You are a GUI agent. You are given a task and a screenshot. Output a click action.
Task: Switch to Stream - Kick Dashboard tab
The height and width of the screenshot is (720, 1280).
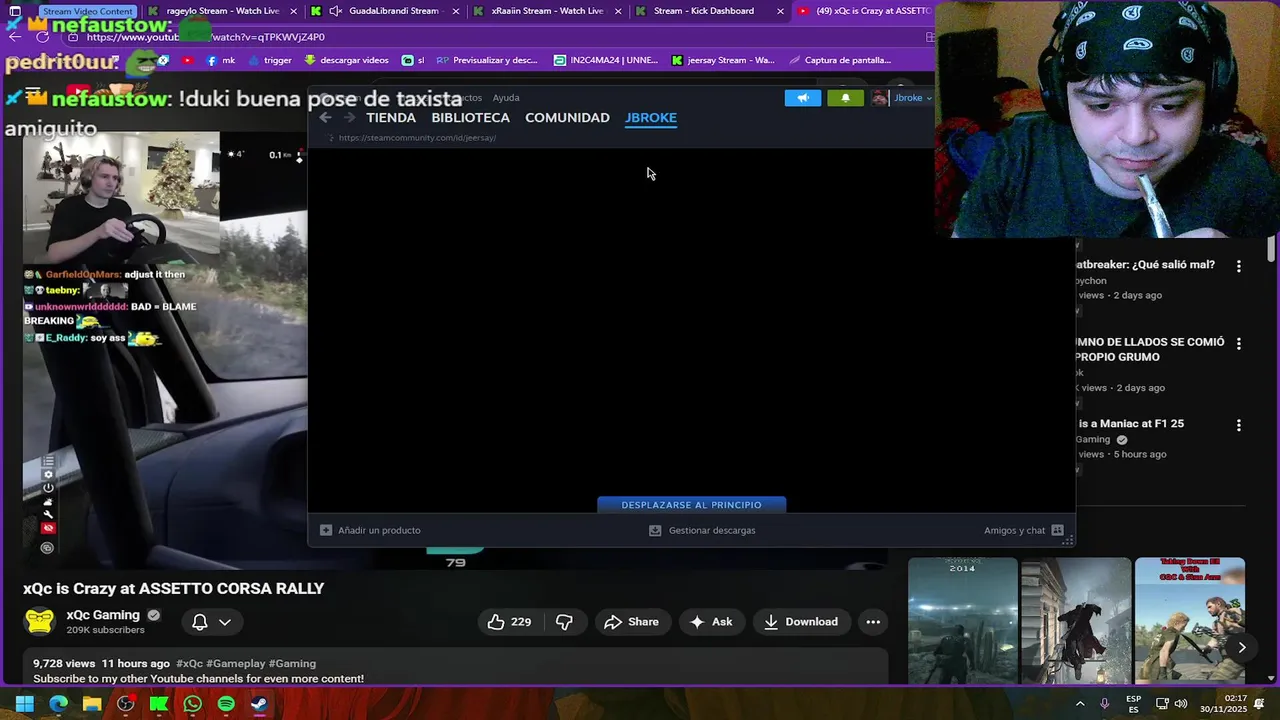click(704, 11)
